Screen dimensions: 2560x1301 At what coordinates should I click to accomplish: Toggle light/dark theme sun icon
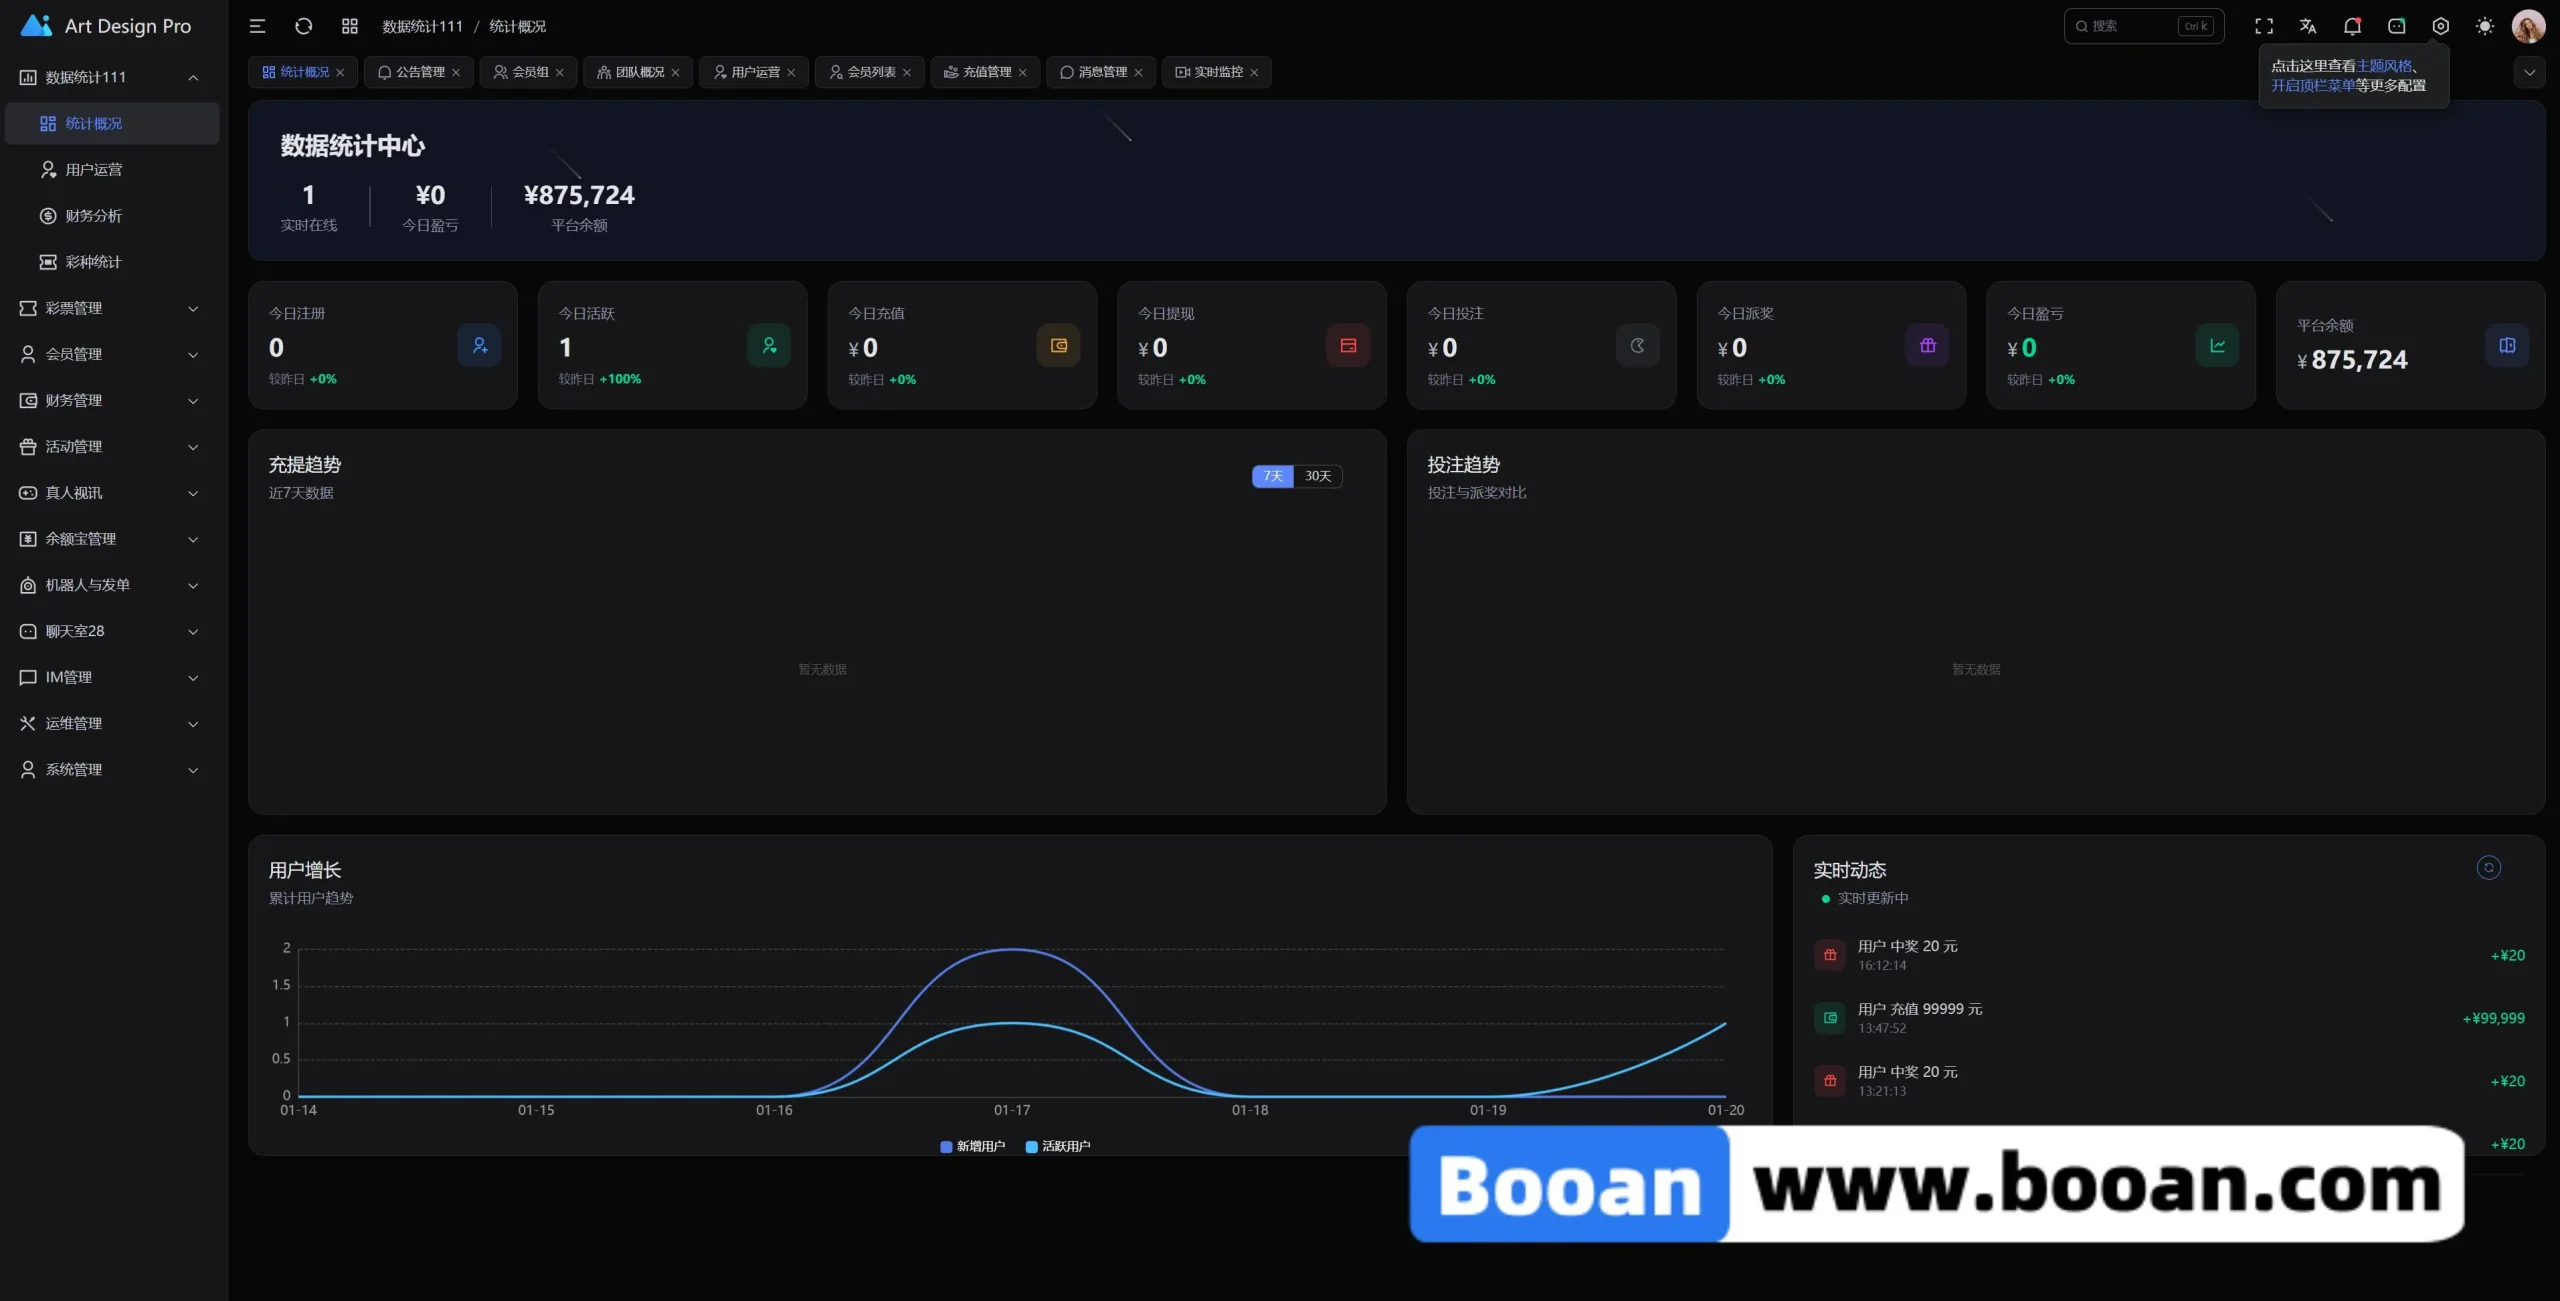[x=2484, y=26]
